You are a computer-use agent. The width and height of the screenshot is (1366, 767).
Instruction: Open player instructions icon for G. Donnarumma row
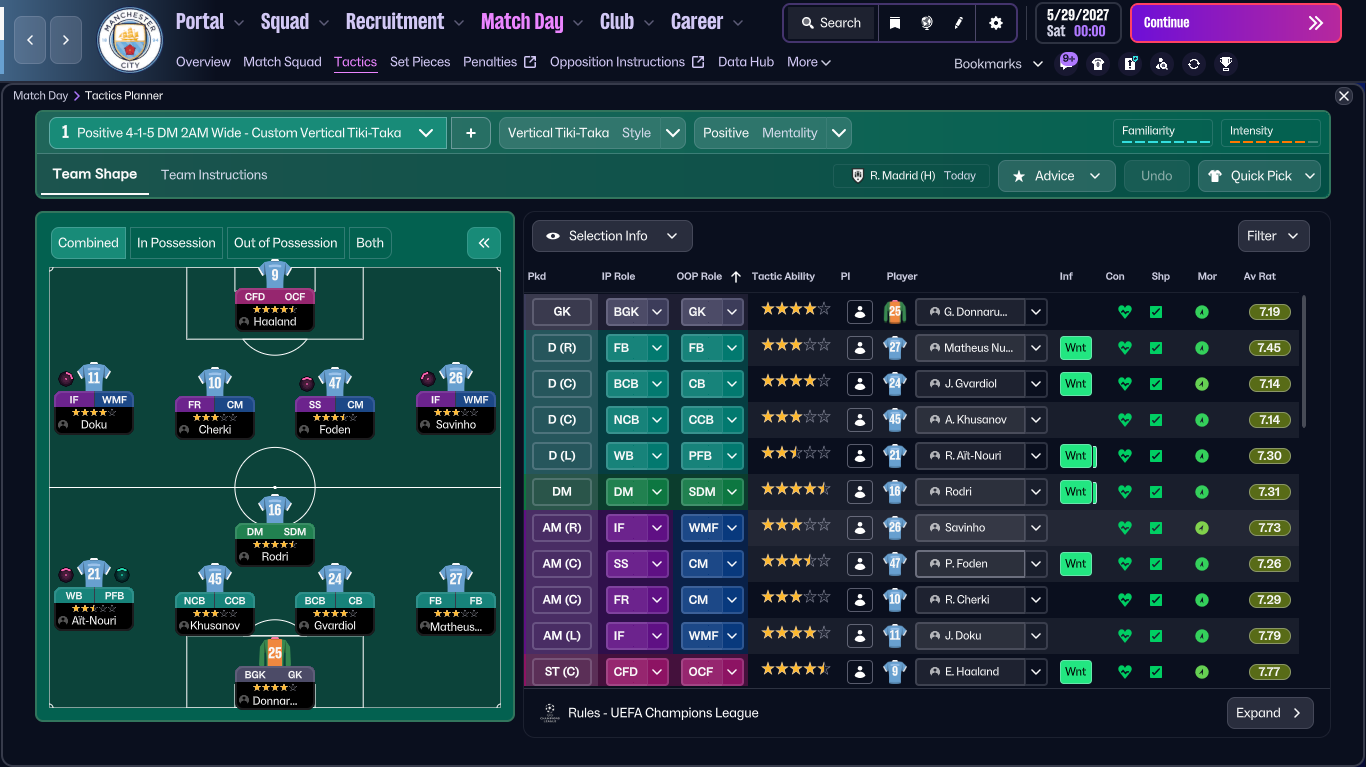pos(859,312)
